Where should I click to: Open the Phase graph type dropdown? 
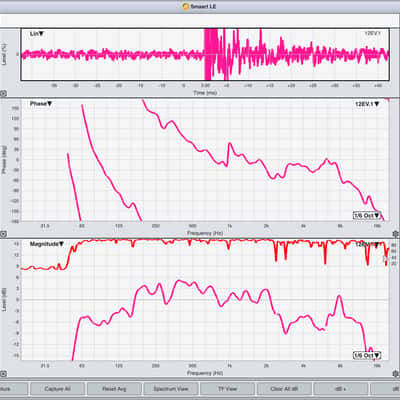click(41, 104)
